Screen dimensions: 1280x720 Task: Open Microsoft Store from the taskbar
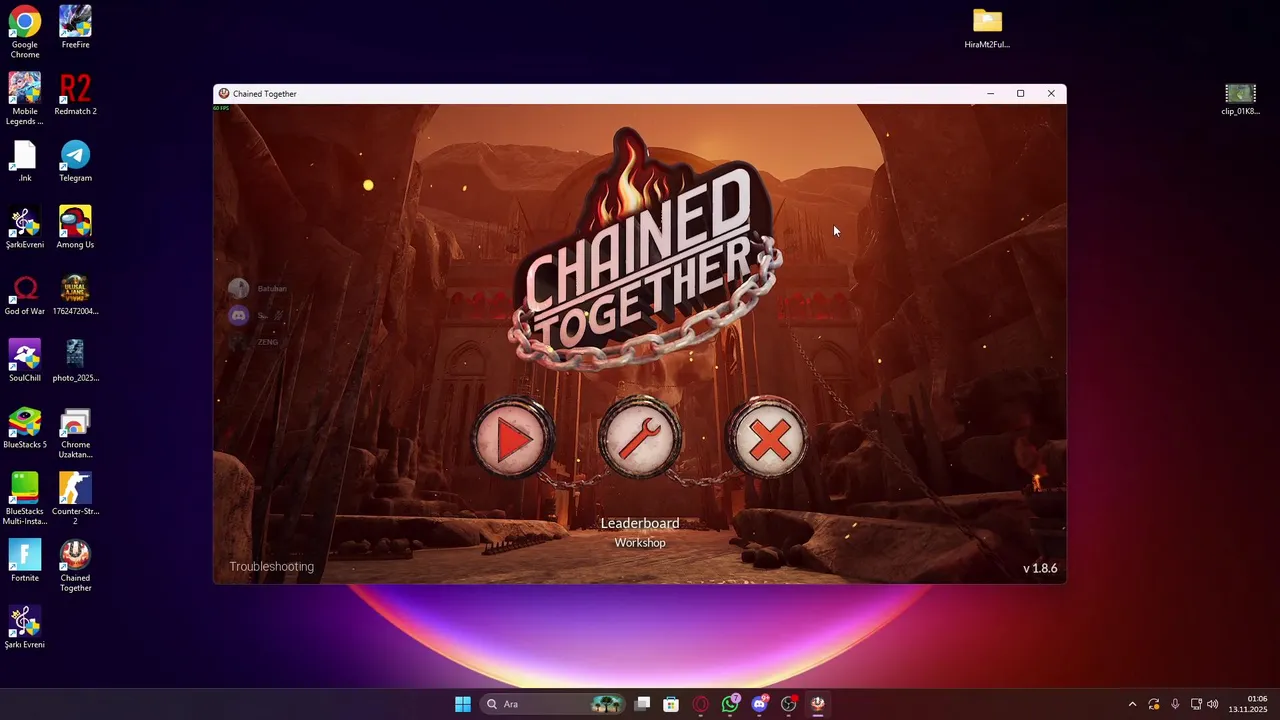point(671,704)
